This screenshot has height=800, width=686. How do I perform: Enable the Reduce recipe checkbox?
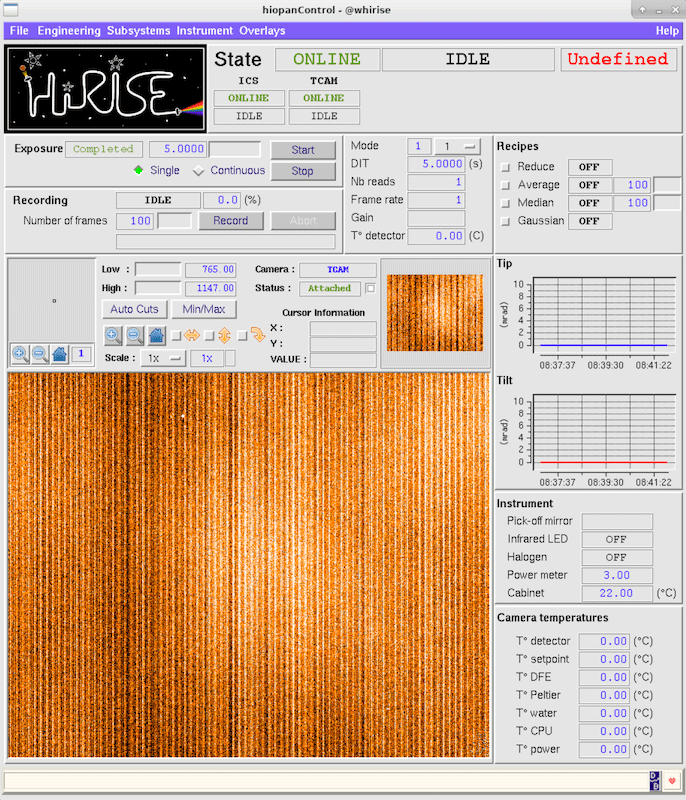tap(505, 167)
